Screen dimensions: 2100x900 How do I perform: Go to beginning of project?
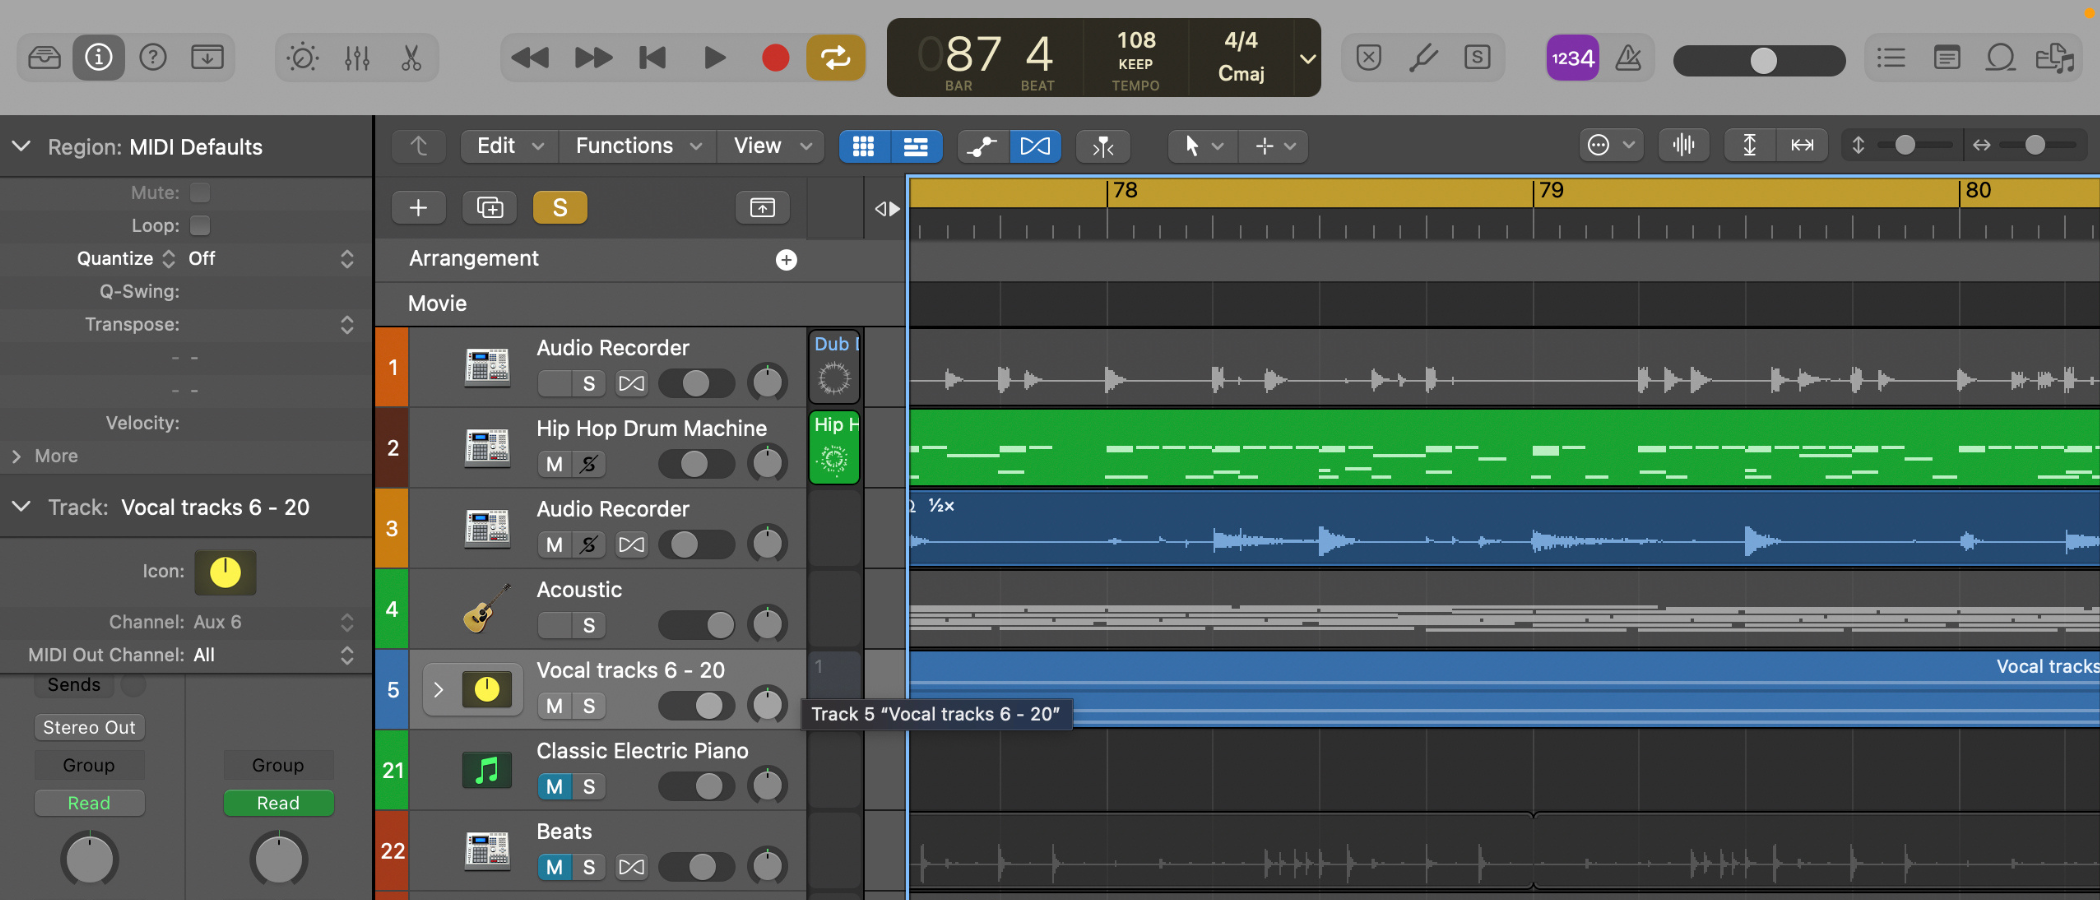[653, 58]
